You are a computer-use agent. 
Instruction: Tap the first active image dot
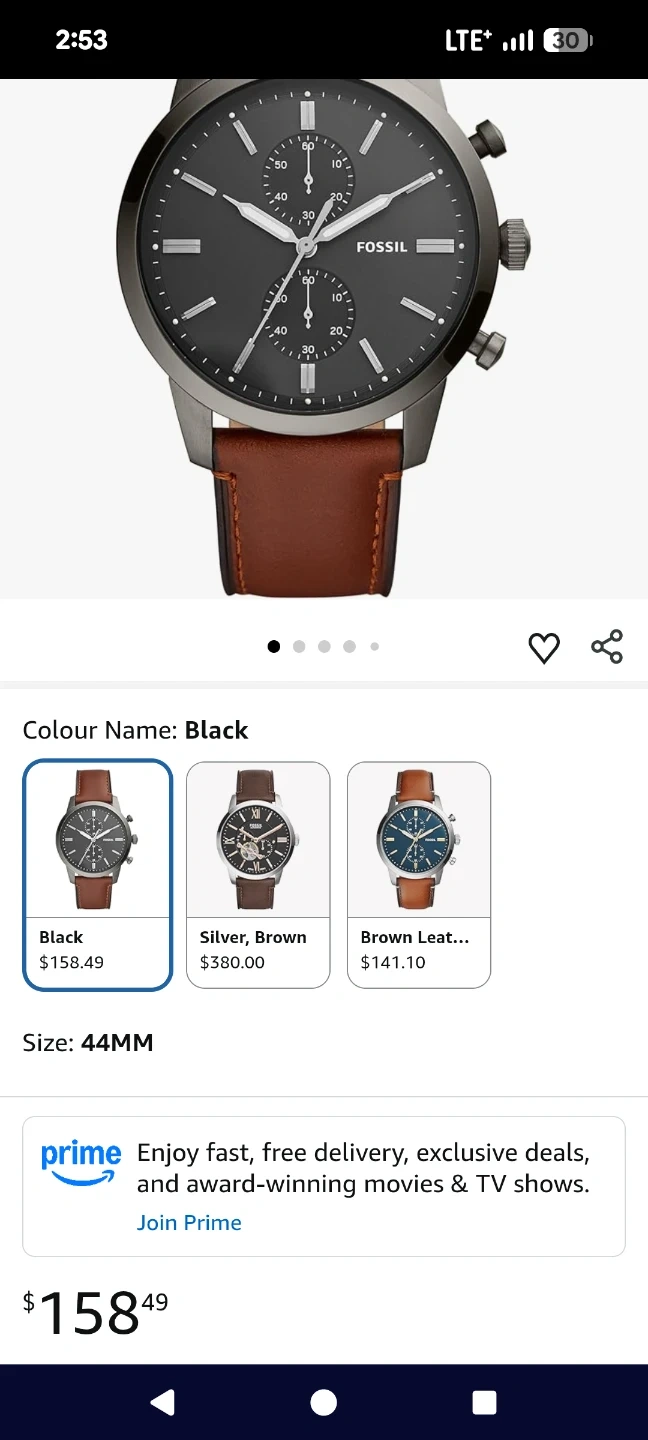(x=274, y=646)
